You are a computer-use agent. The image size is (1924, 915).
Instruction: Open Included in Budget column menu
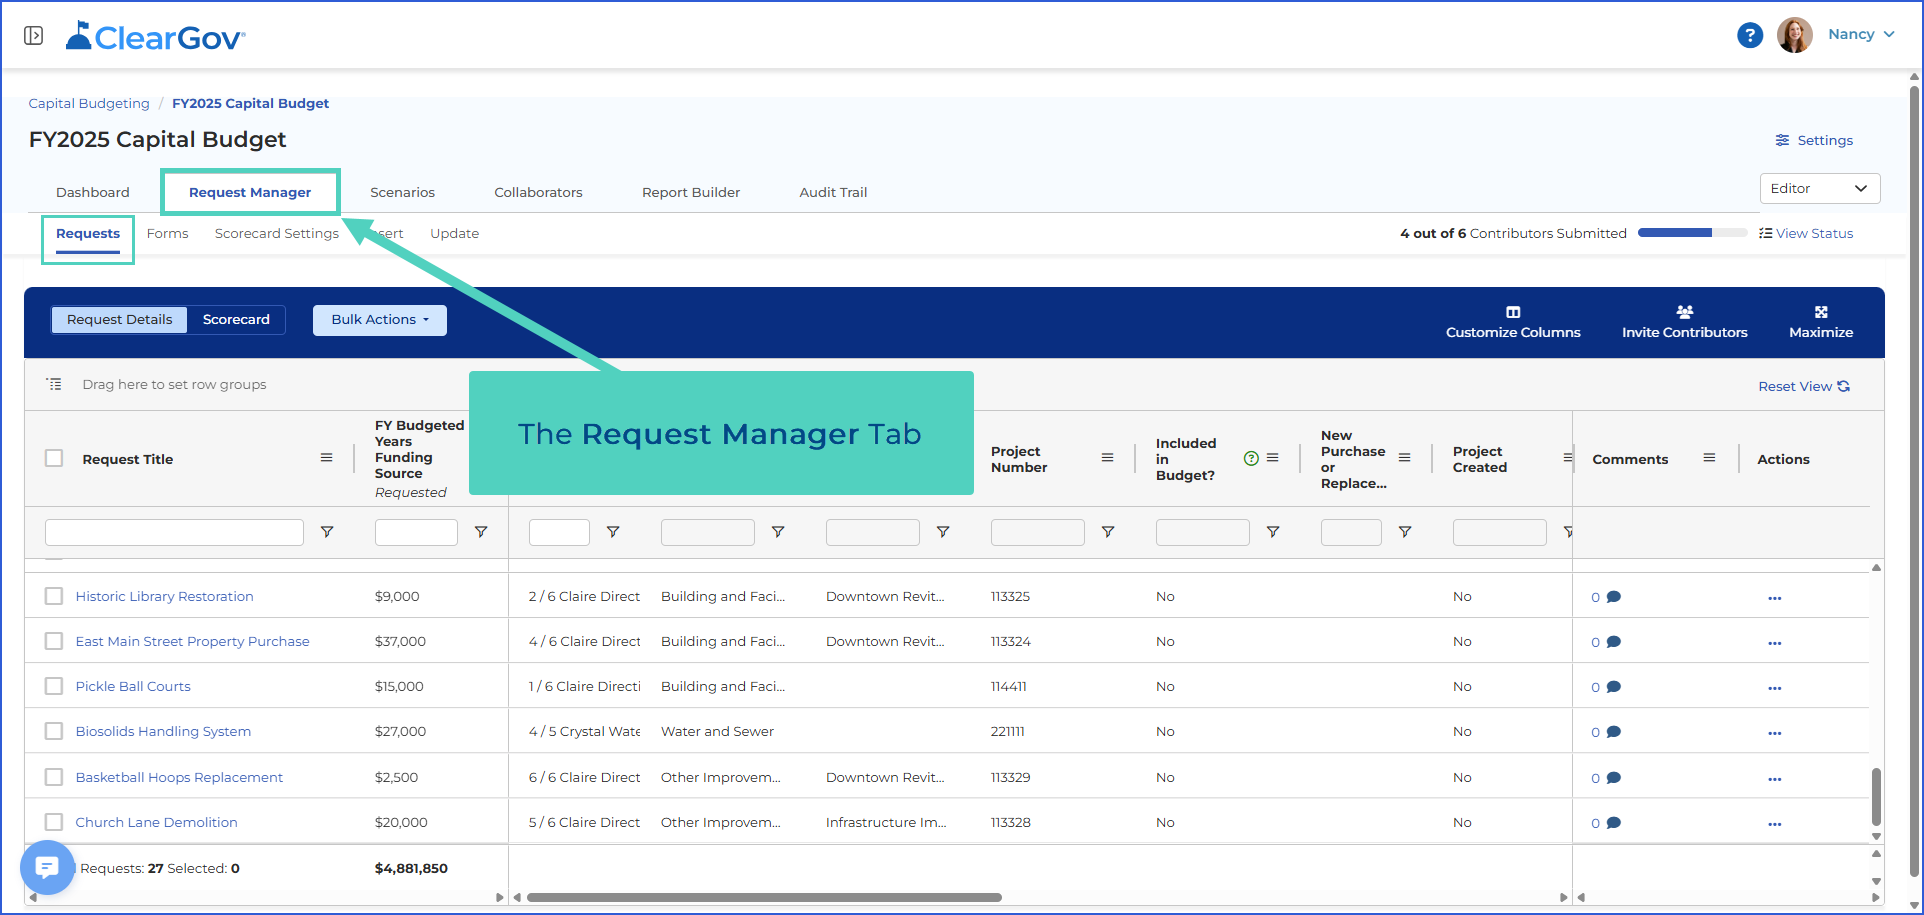tap(1272, 458)
